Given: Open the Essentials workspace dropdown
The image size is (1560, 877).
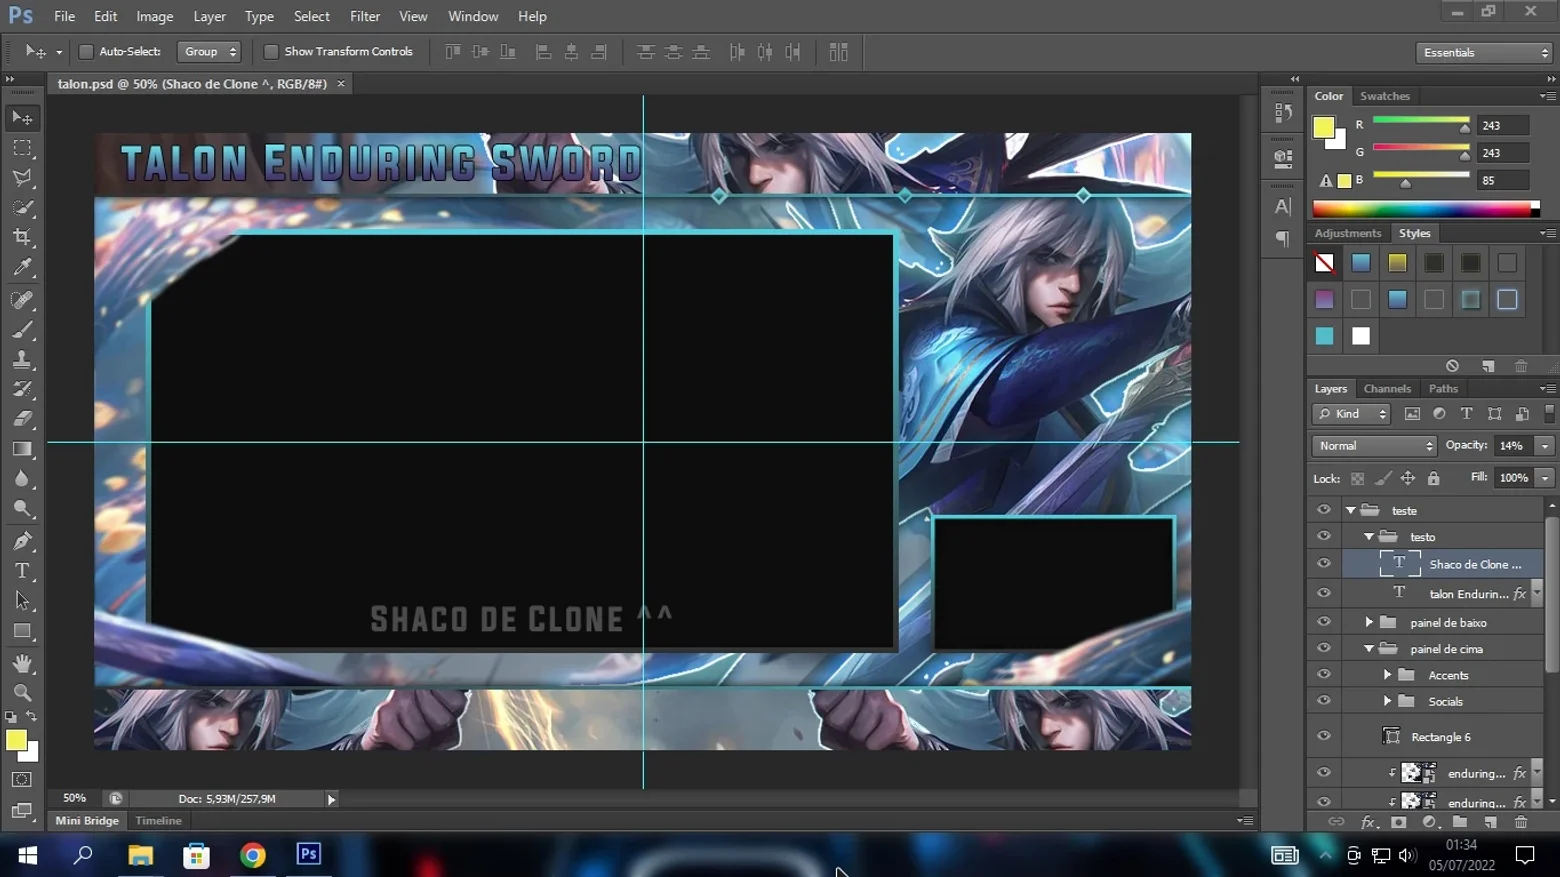Looking at the screenshot, I should (x=1484, y=53).
